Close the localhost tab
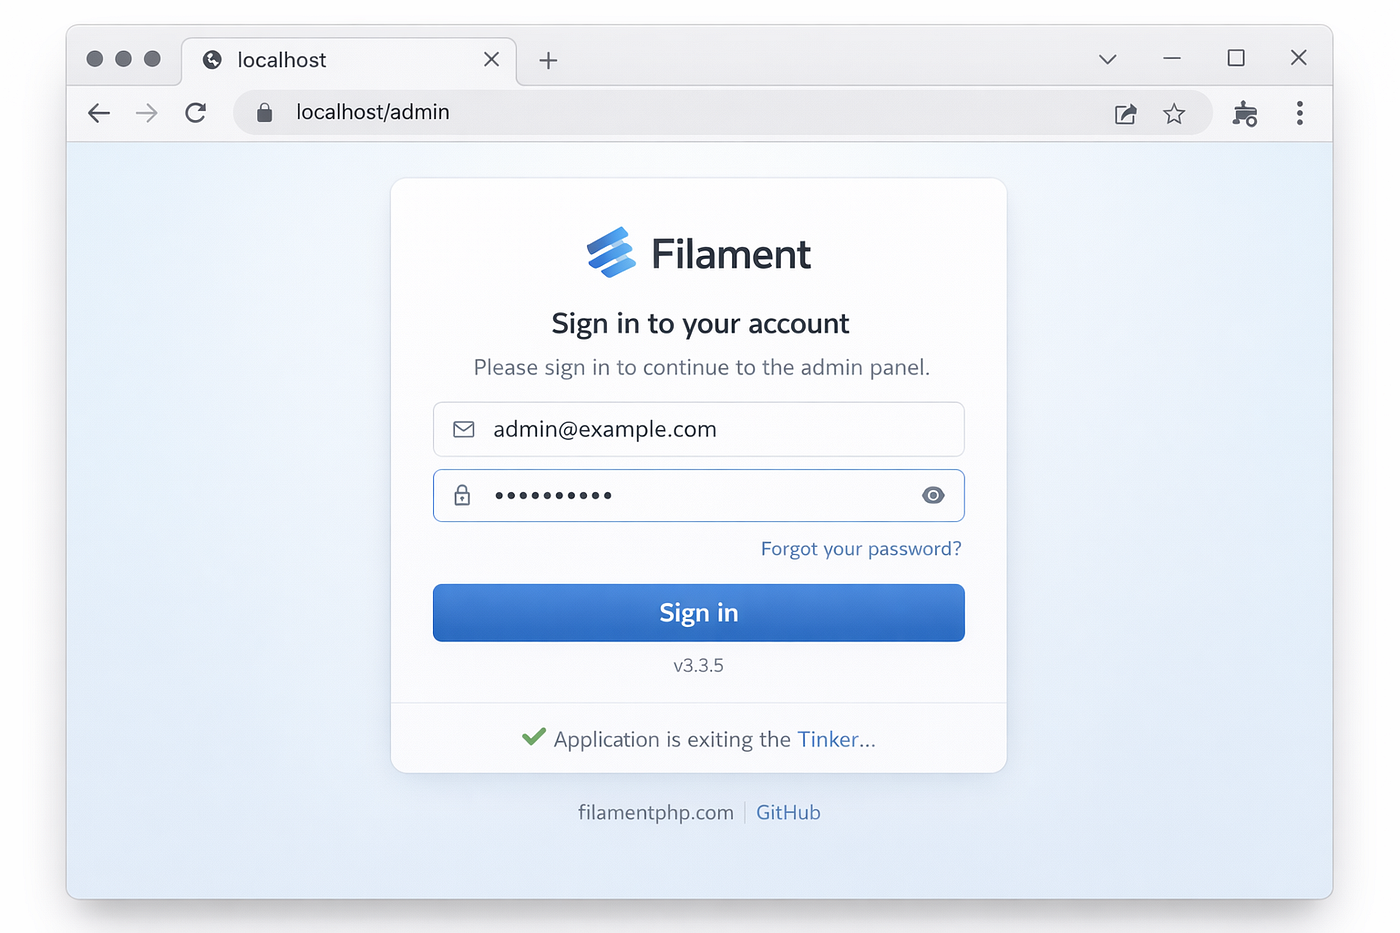This screenshot has height=933, width=1400. pos(491,59)
